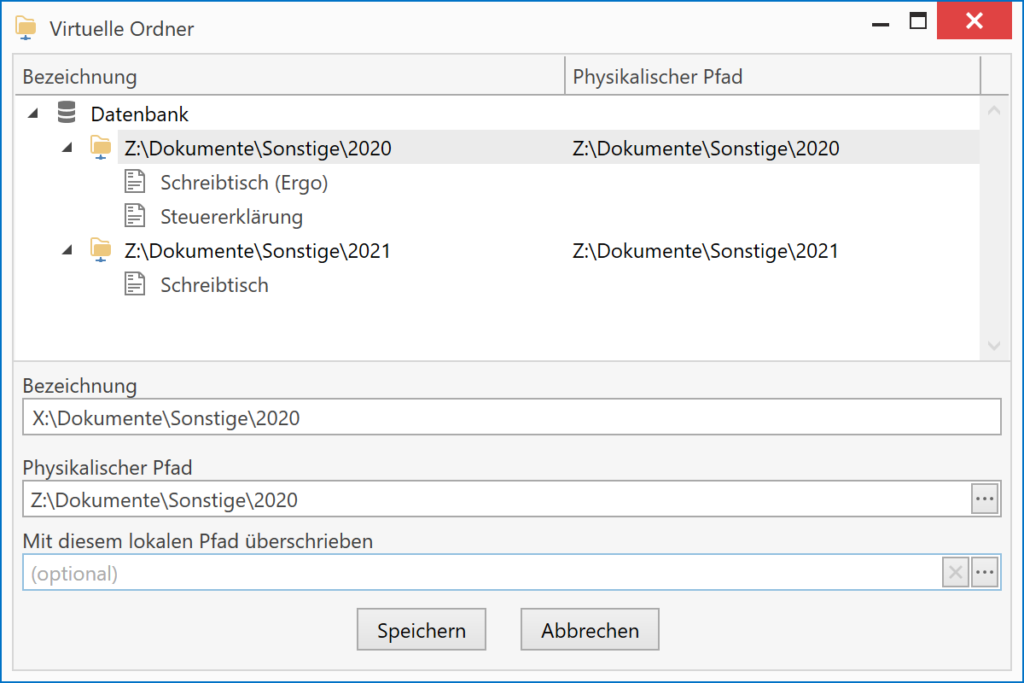Collapse the Datenbank tree node

click(33, 114)
